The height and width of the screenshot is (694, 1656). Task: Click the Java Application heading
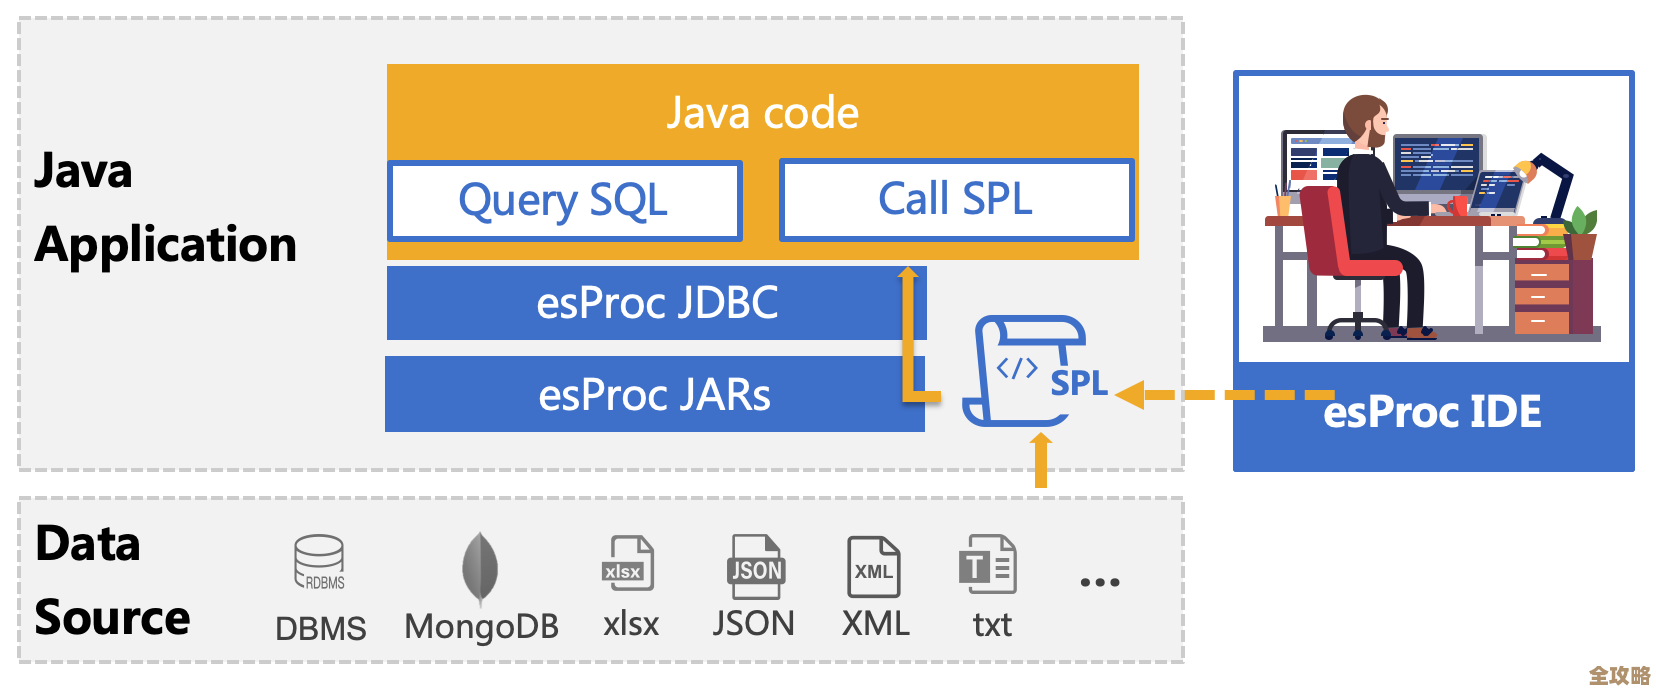click(x=165, y=208)
